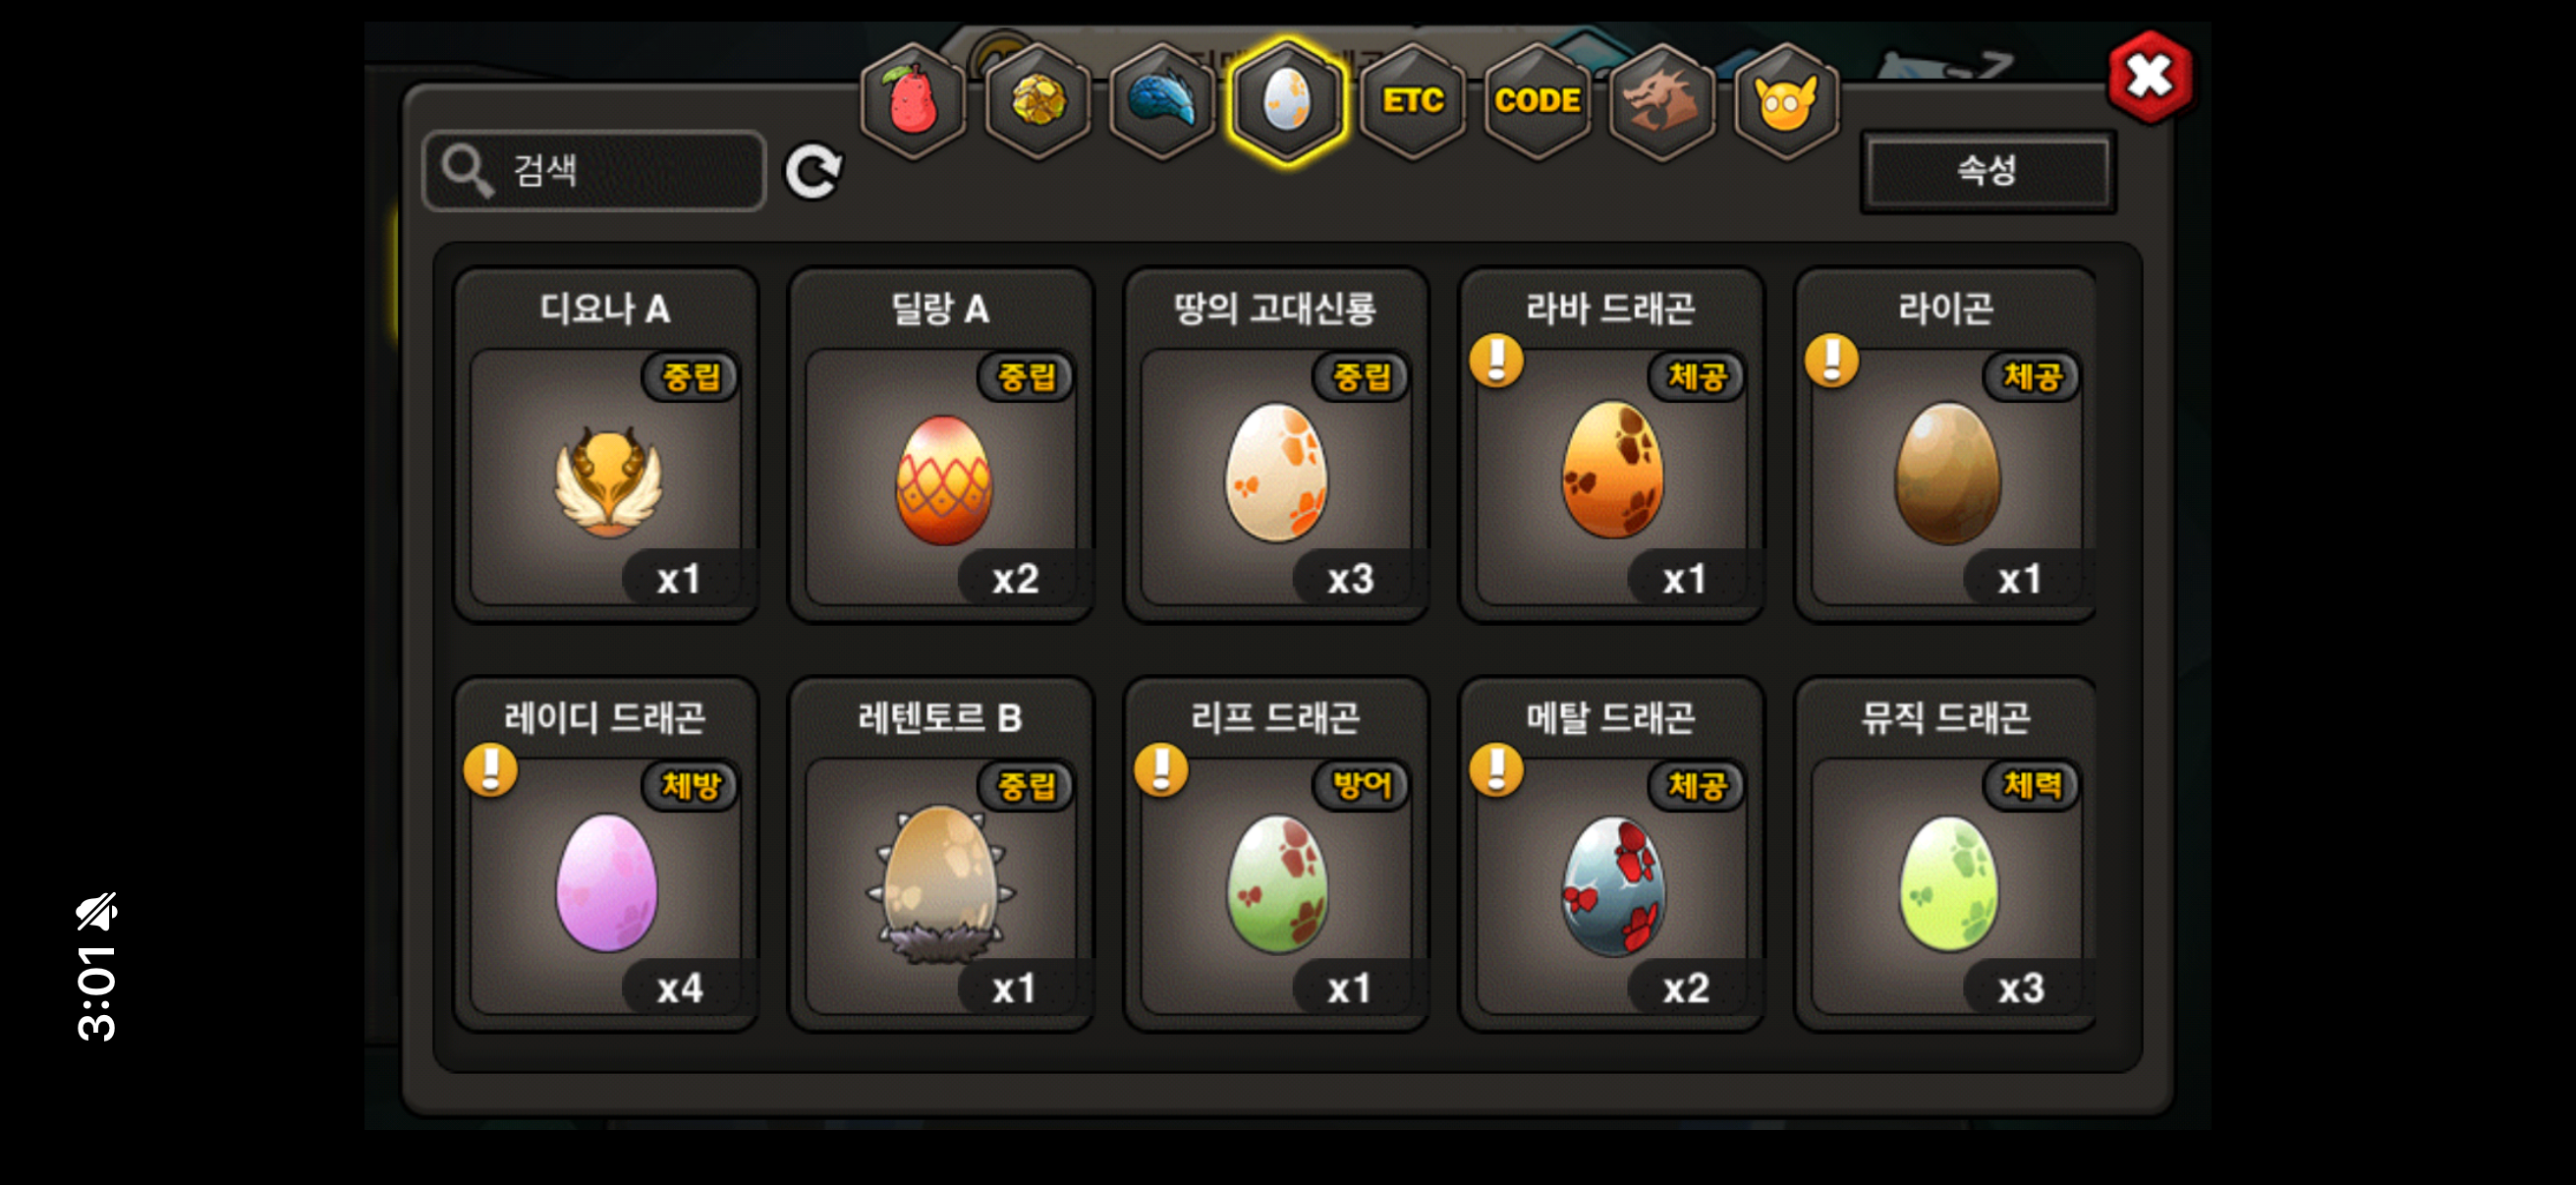Open the yellow owl face tab
The image size is (2576, 1185).
(1786, 101)
